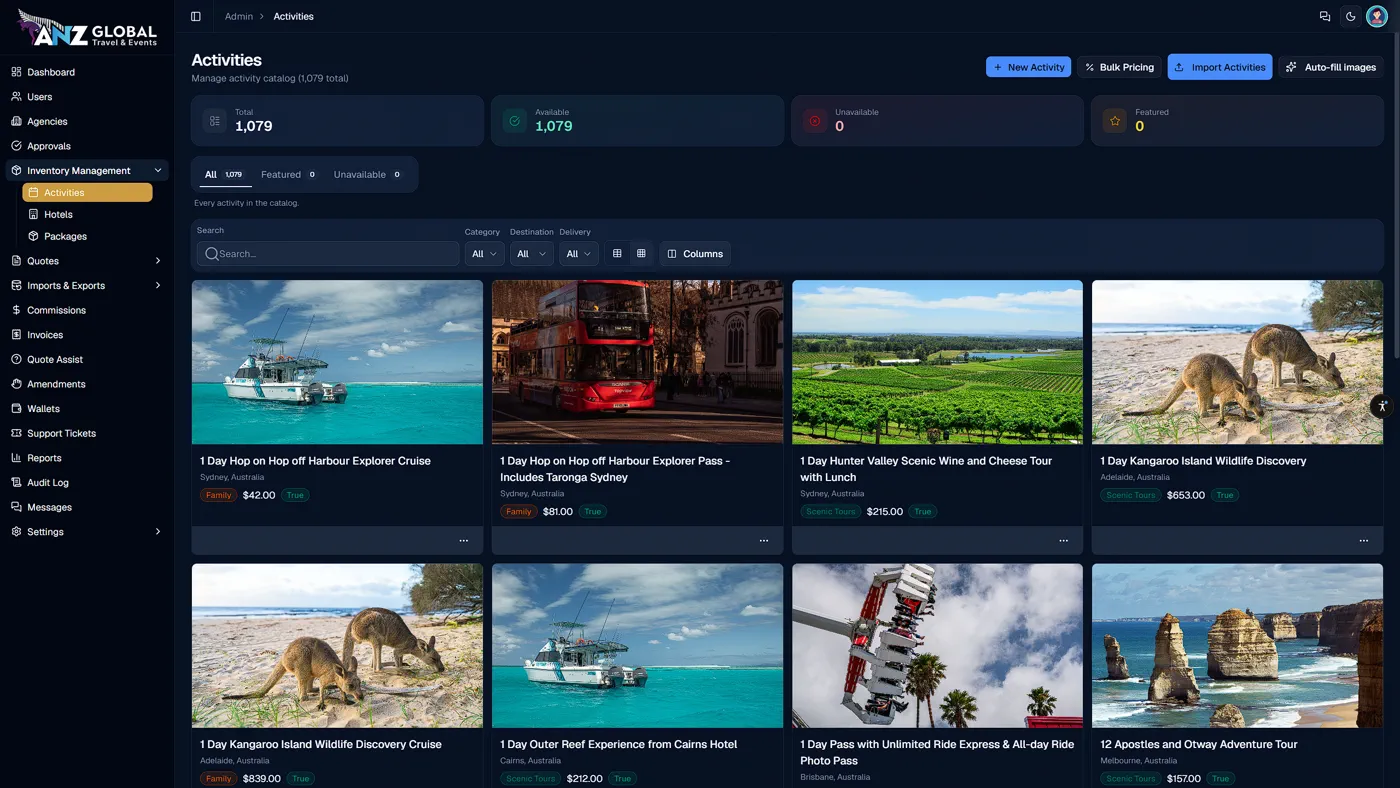
Task: Click Import Activities button
Action: (x=1220, y=67)
